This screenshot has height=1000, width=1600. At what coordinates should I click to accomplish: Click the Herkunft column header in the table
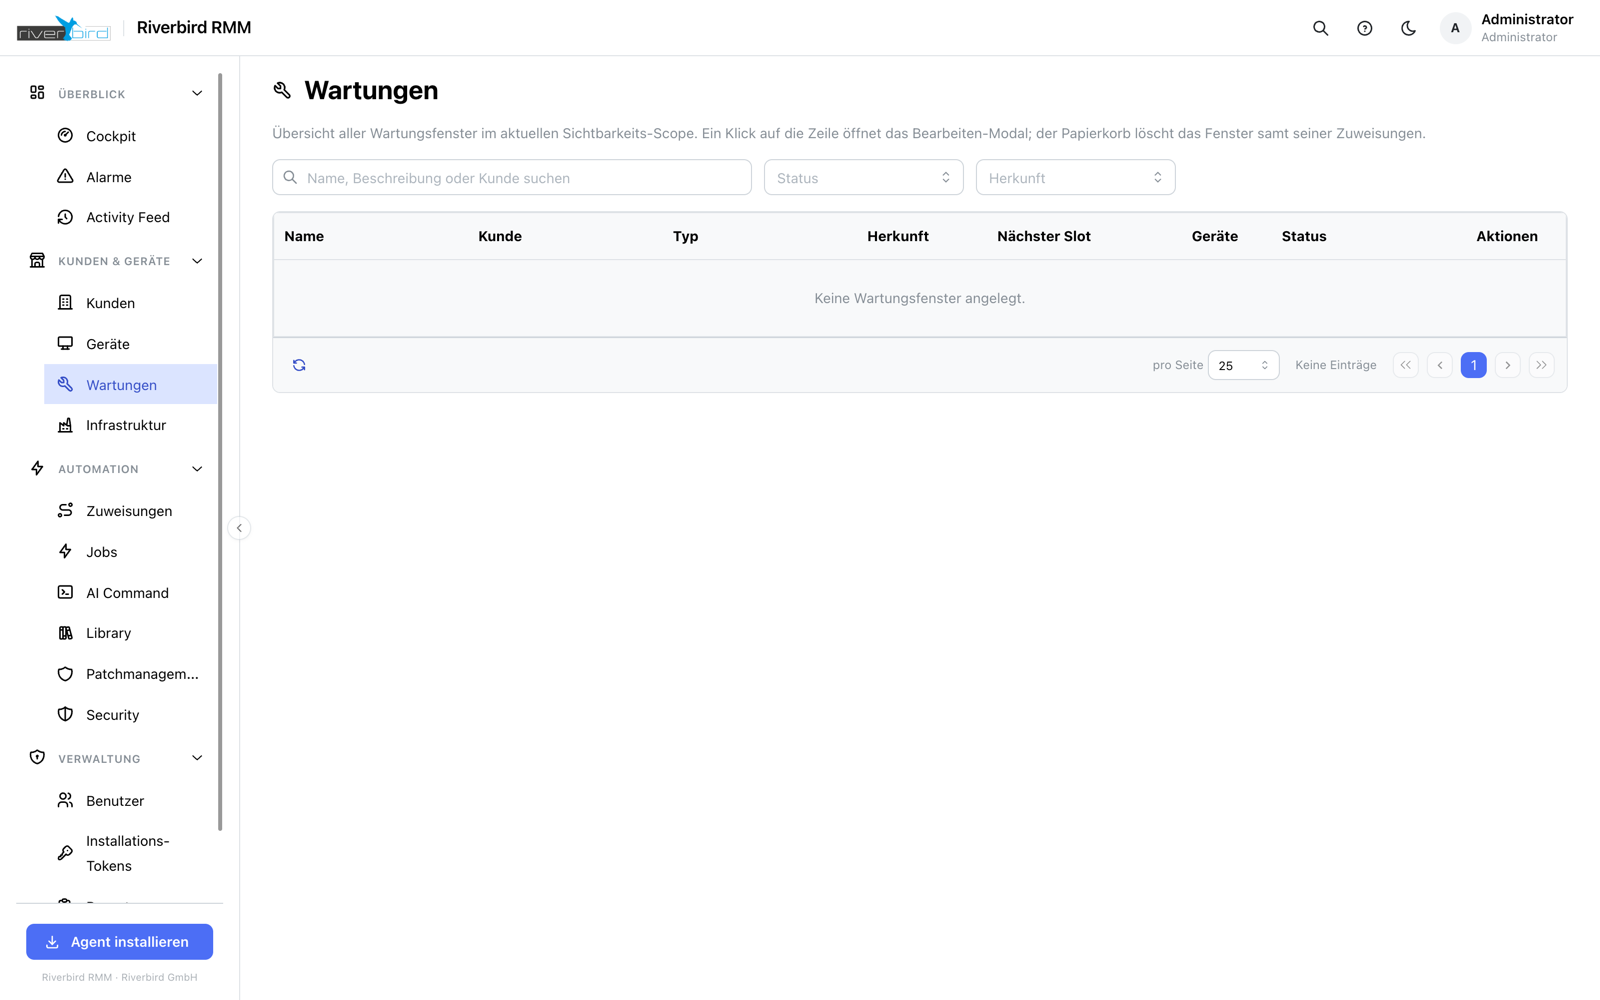[x=897, y=236]
